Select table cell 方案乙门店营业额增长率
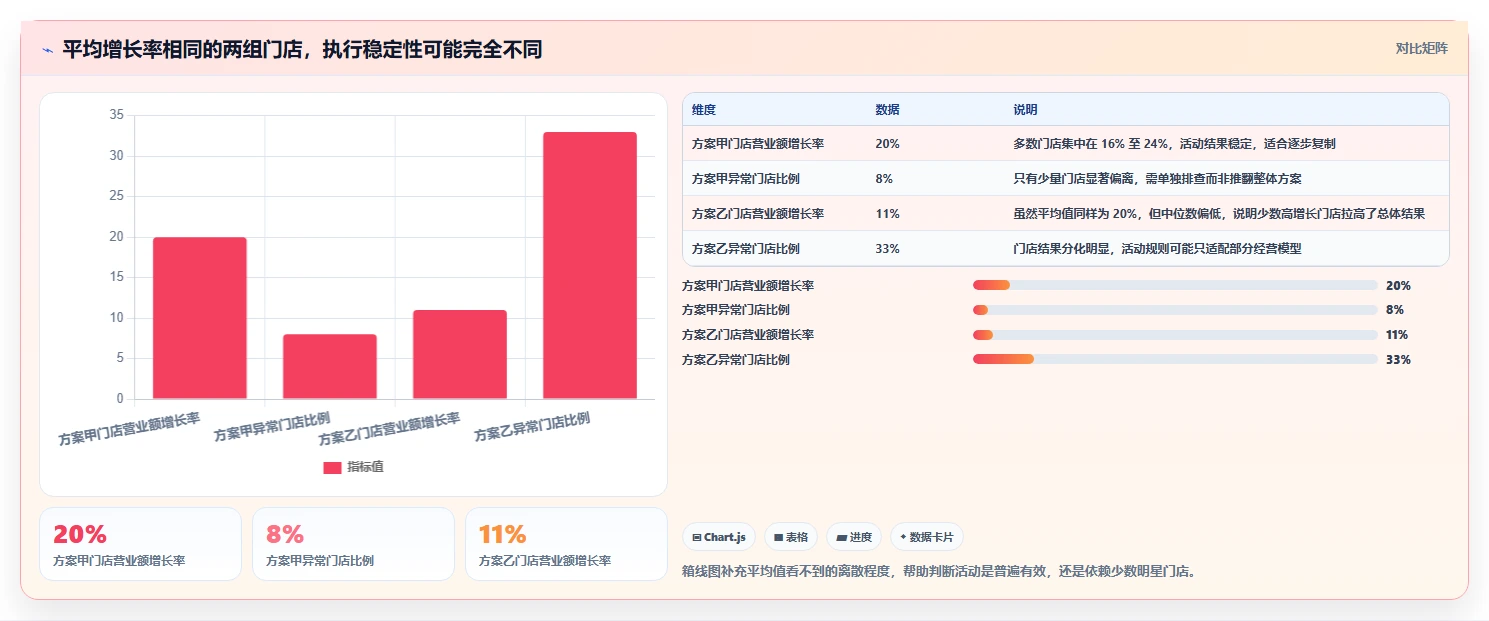Viewport: 1489px width, 621px height. (x=758, y=214)
